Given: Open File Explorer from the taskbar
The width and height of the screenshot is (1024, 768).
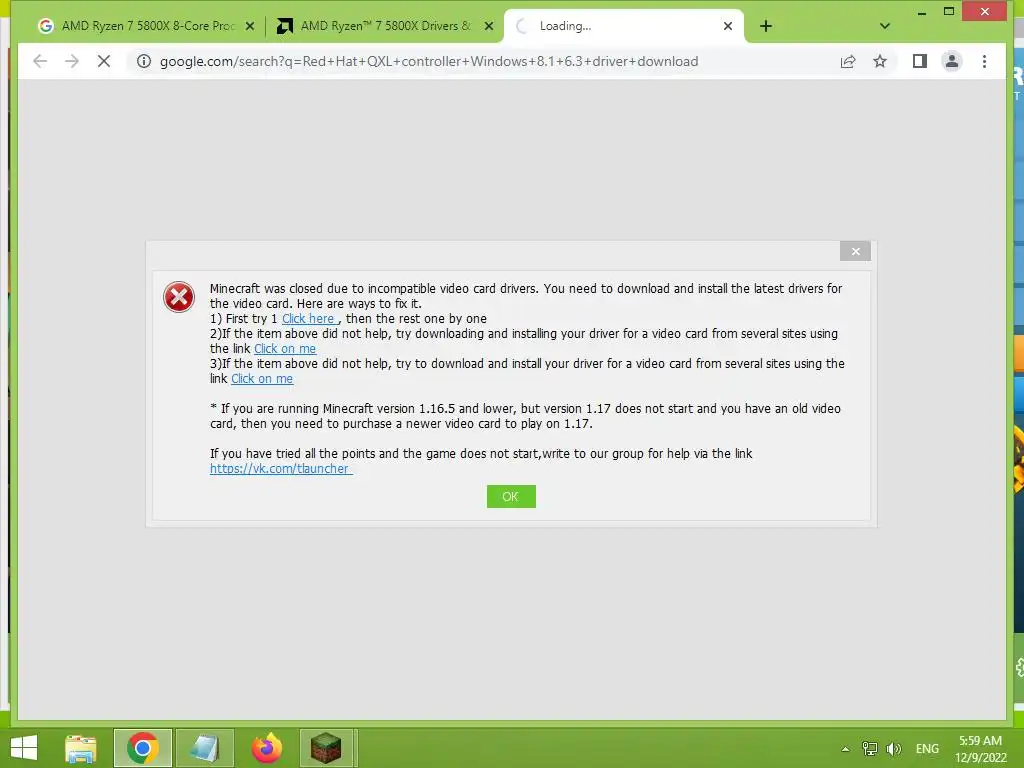Looking at the screenshot, I should (x=81, y=748).
